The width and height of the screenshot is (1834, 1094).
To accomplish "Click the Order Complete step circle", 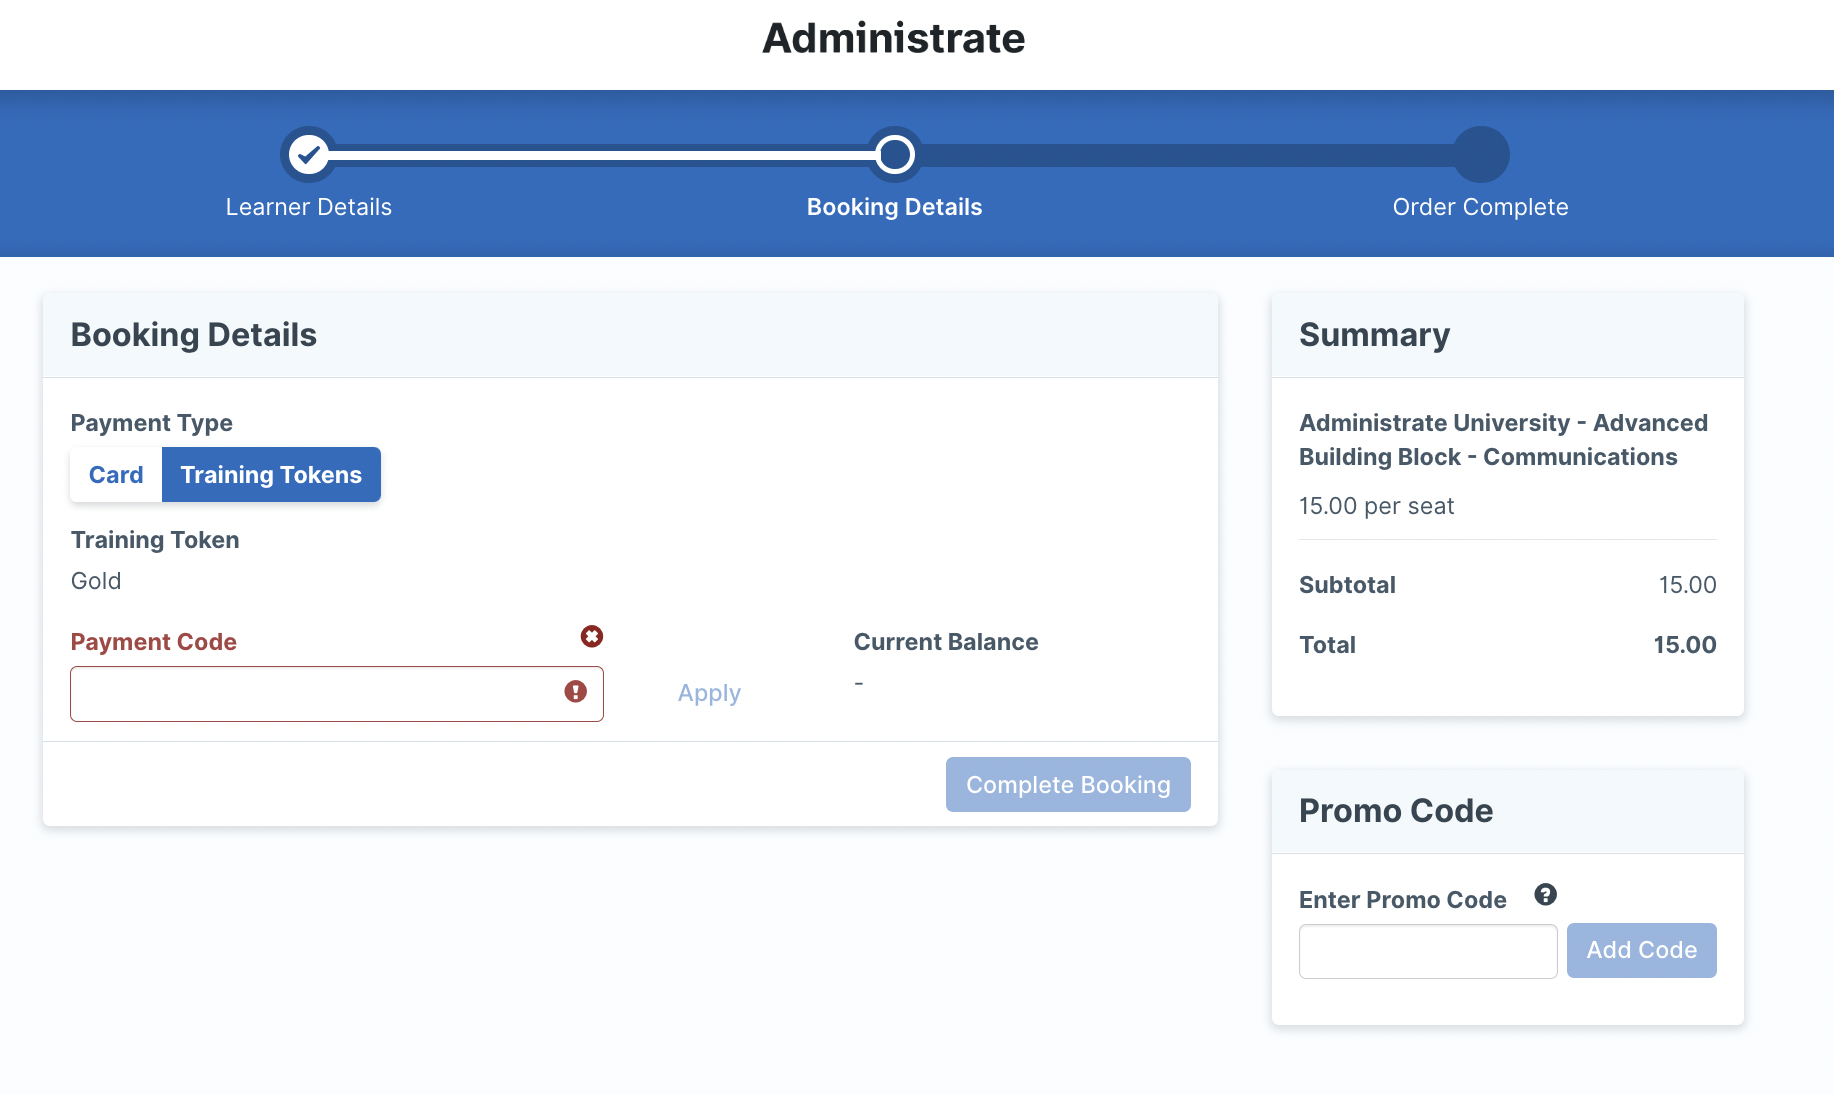I will point(1481,154).
